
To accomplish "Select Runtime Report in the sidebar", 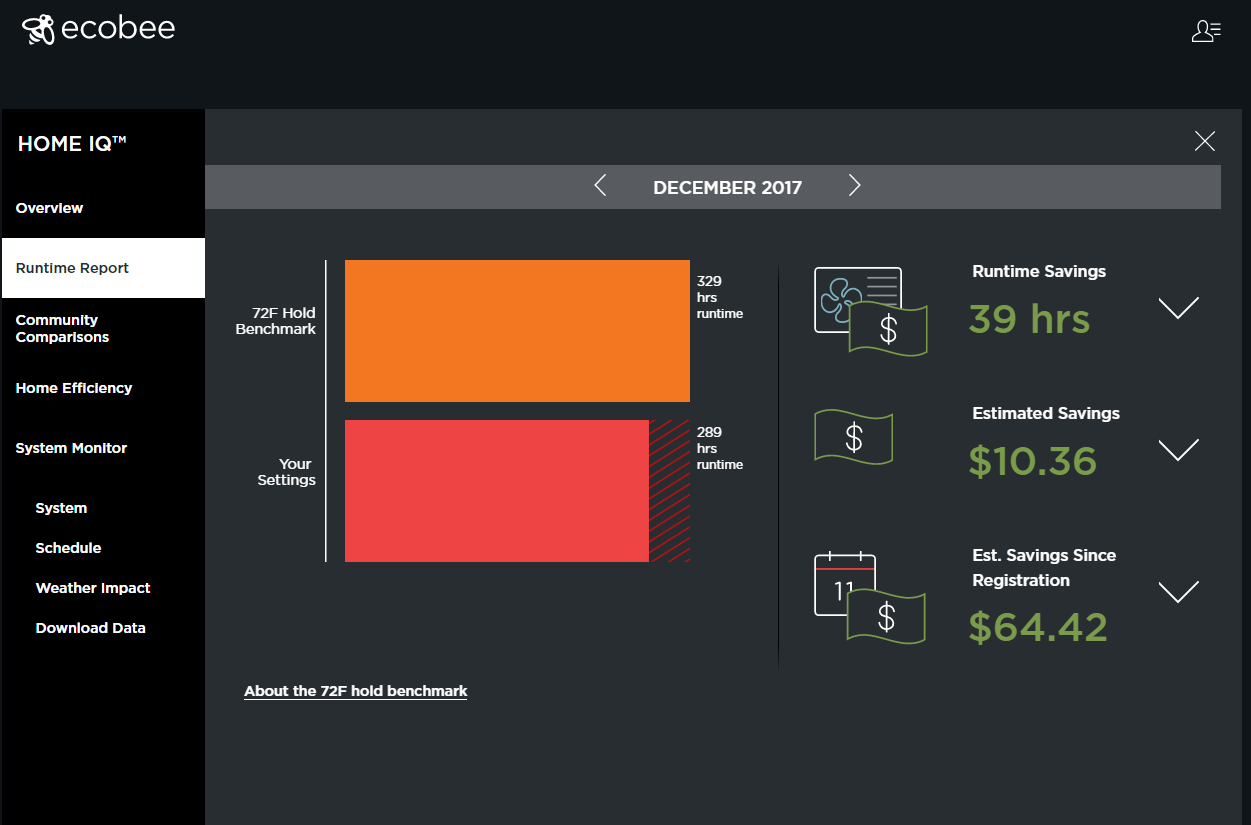I will tap(72, 268).
